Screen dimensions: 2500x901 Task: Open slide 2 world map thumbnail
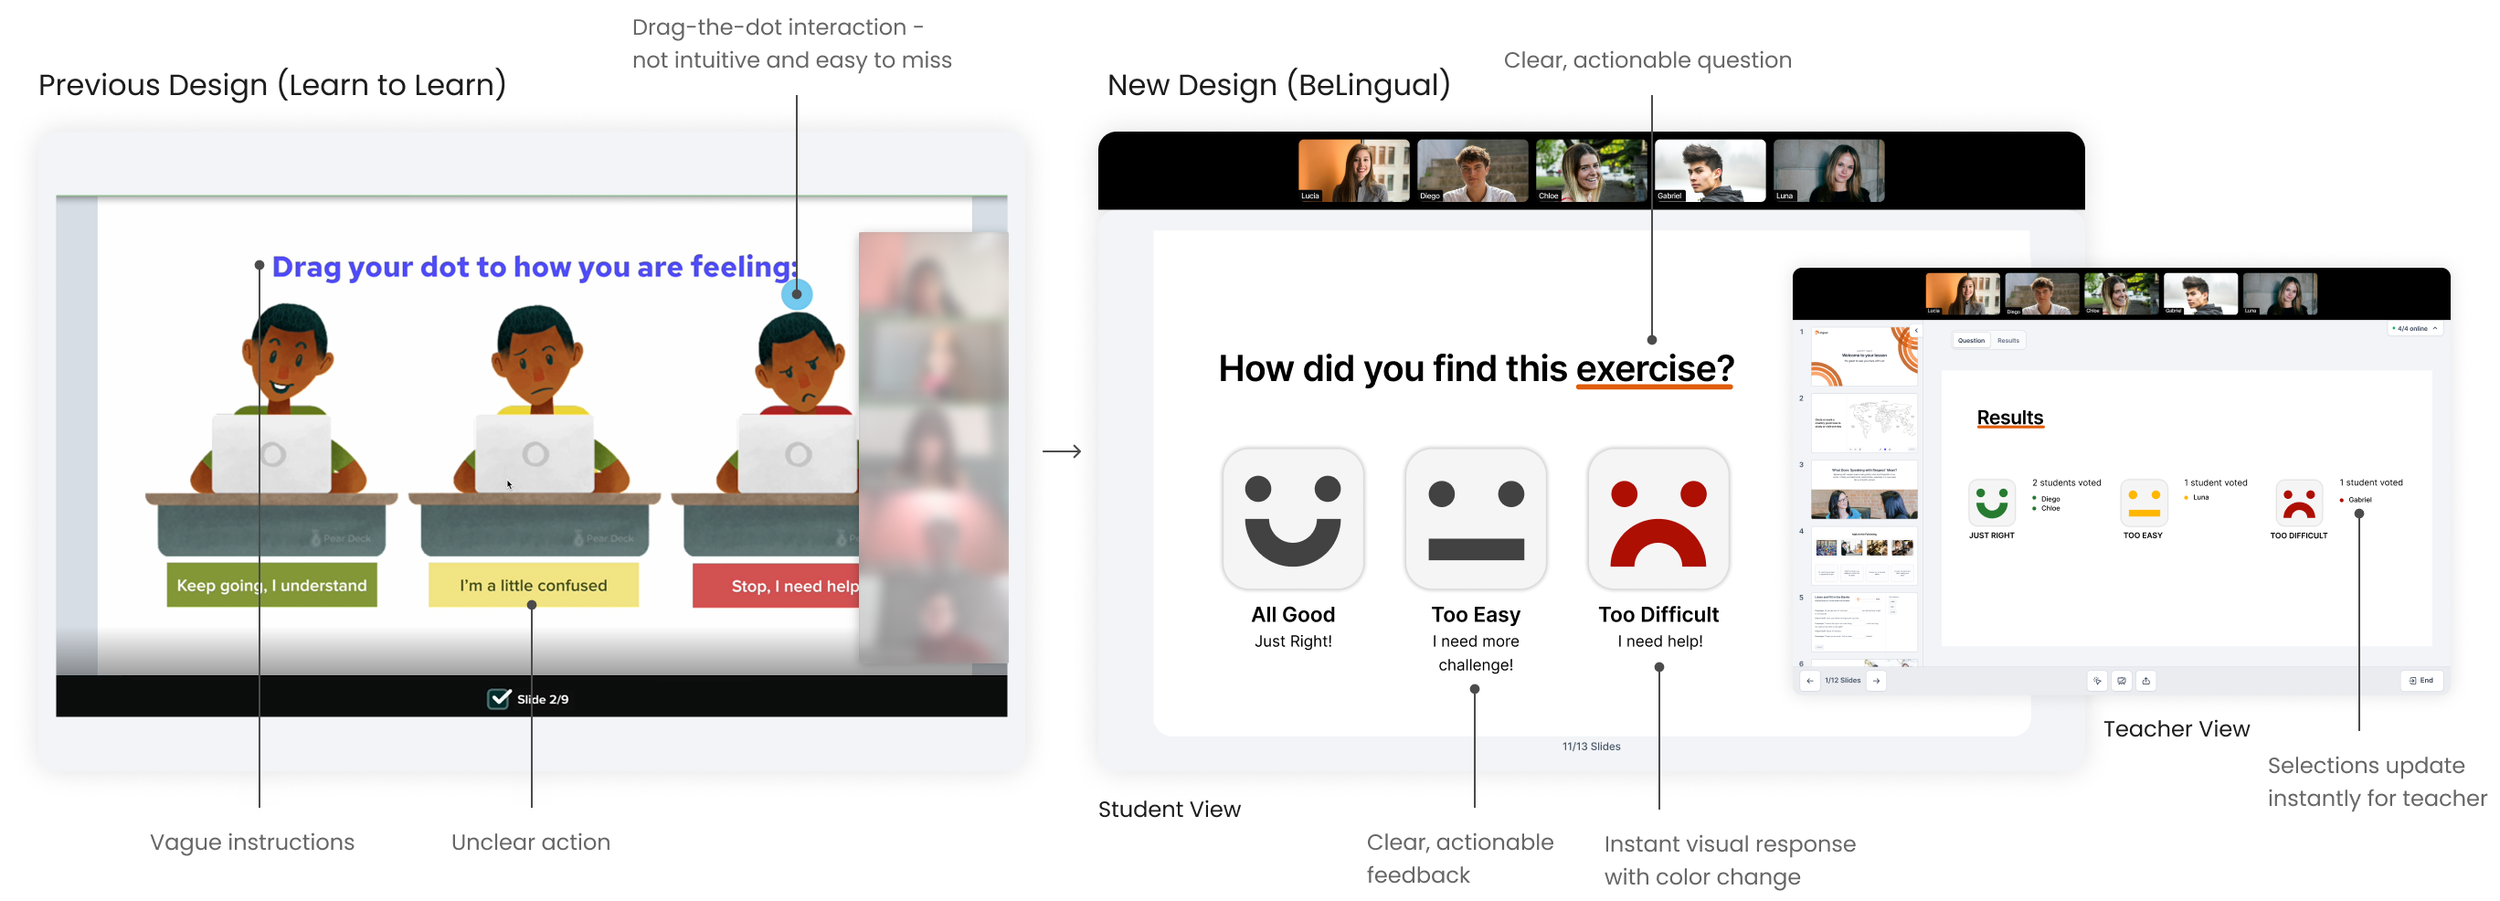point(1864,423)
